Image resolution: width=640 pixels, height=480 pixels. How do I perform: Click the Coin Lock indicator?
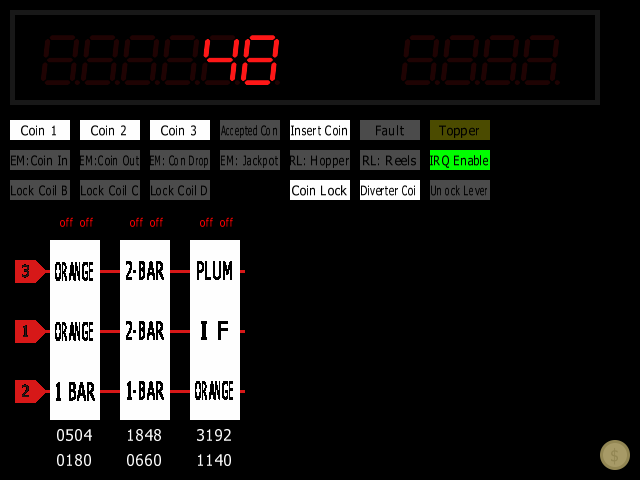(320, 190)
